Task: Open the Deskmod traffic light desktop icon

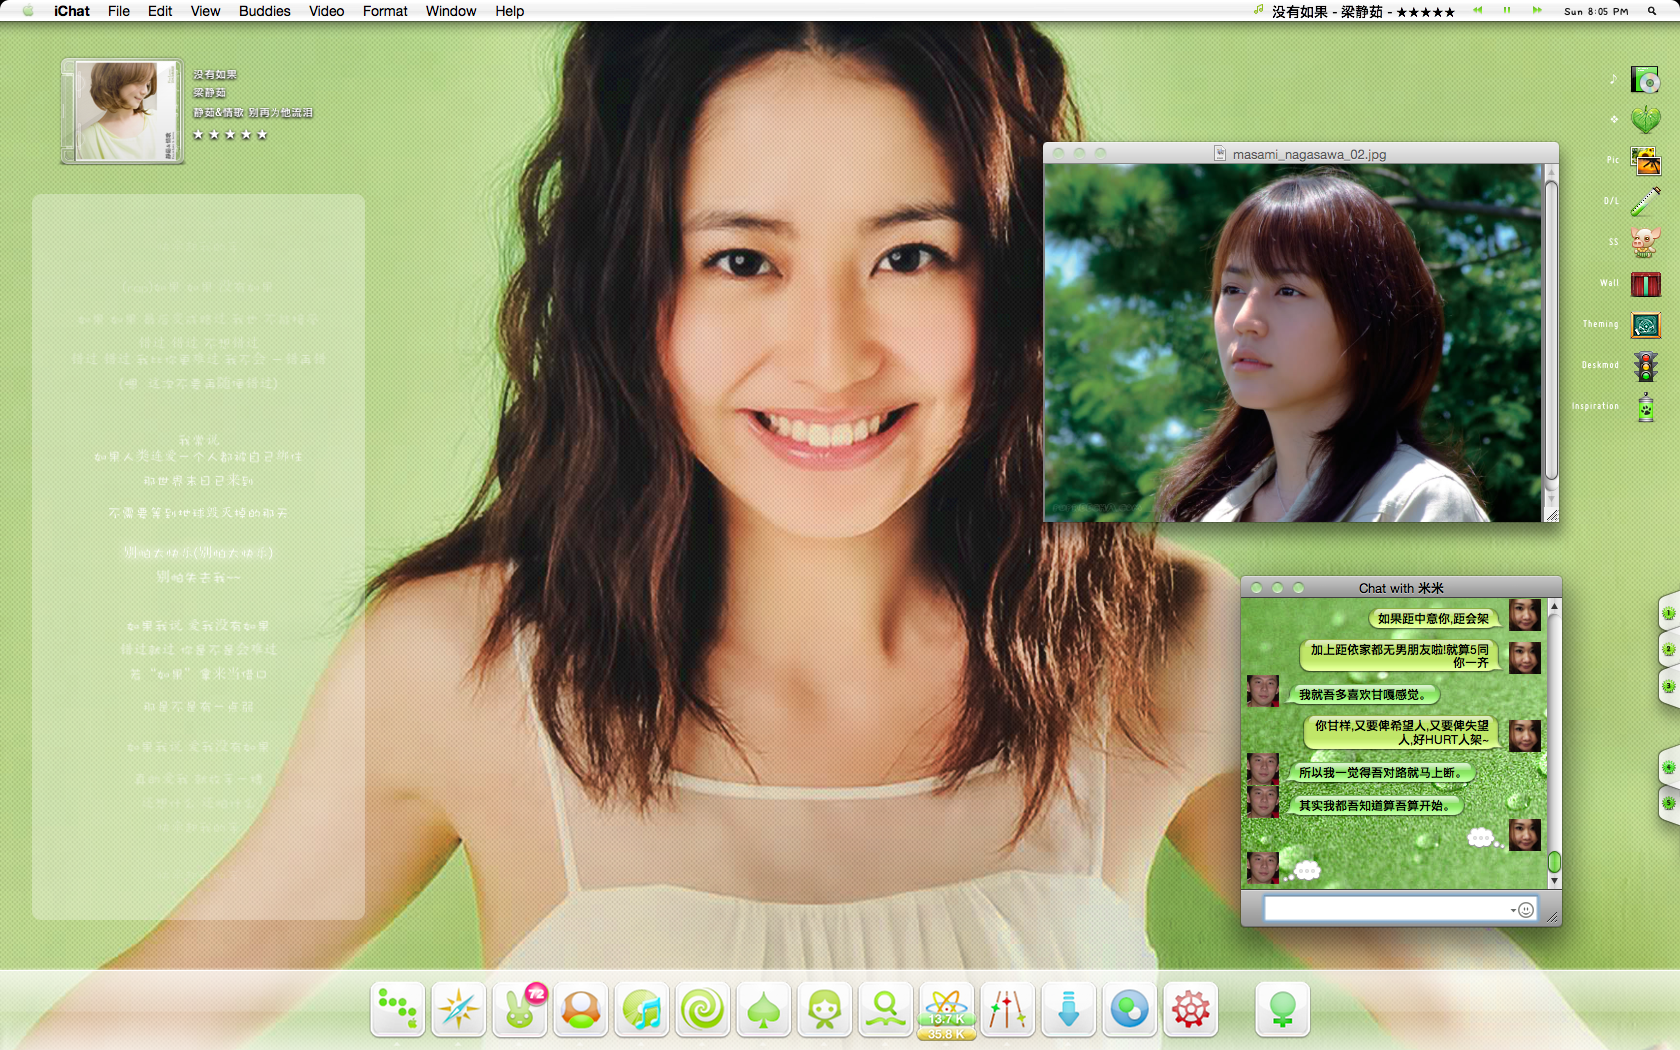Action: coord(1645,366)
